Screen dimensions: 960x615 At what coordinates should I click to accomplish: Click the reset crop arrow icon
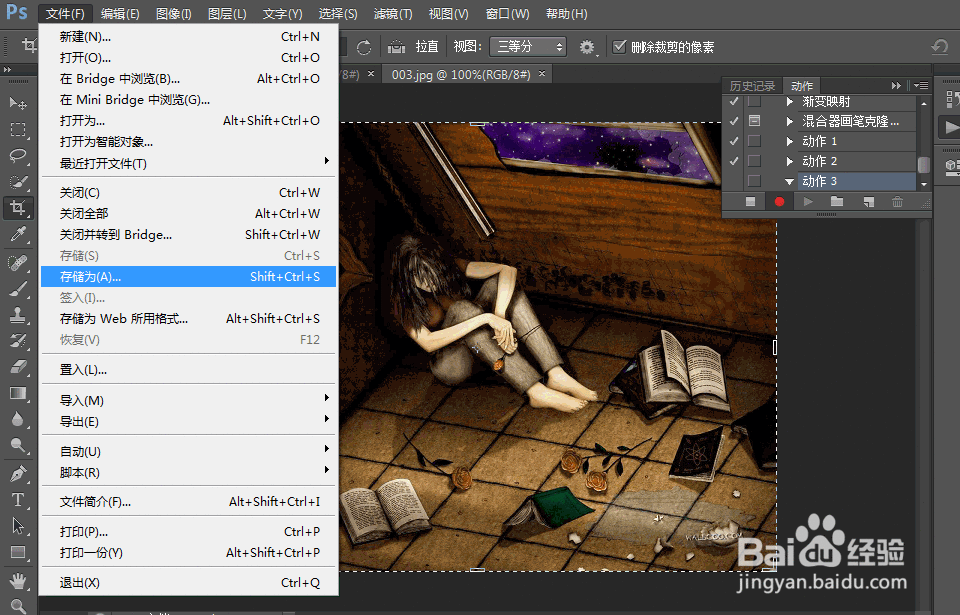point(939,47)
